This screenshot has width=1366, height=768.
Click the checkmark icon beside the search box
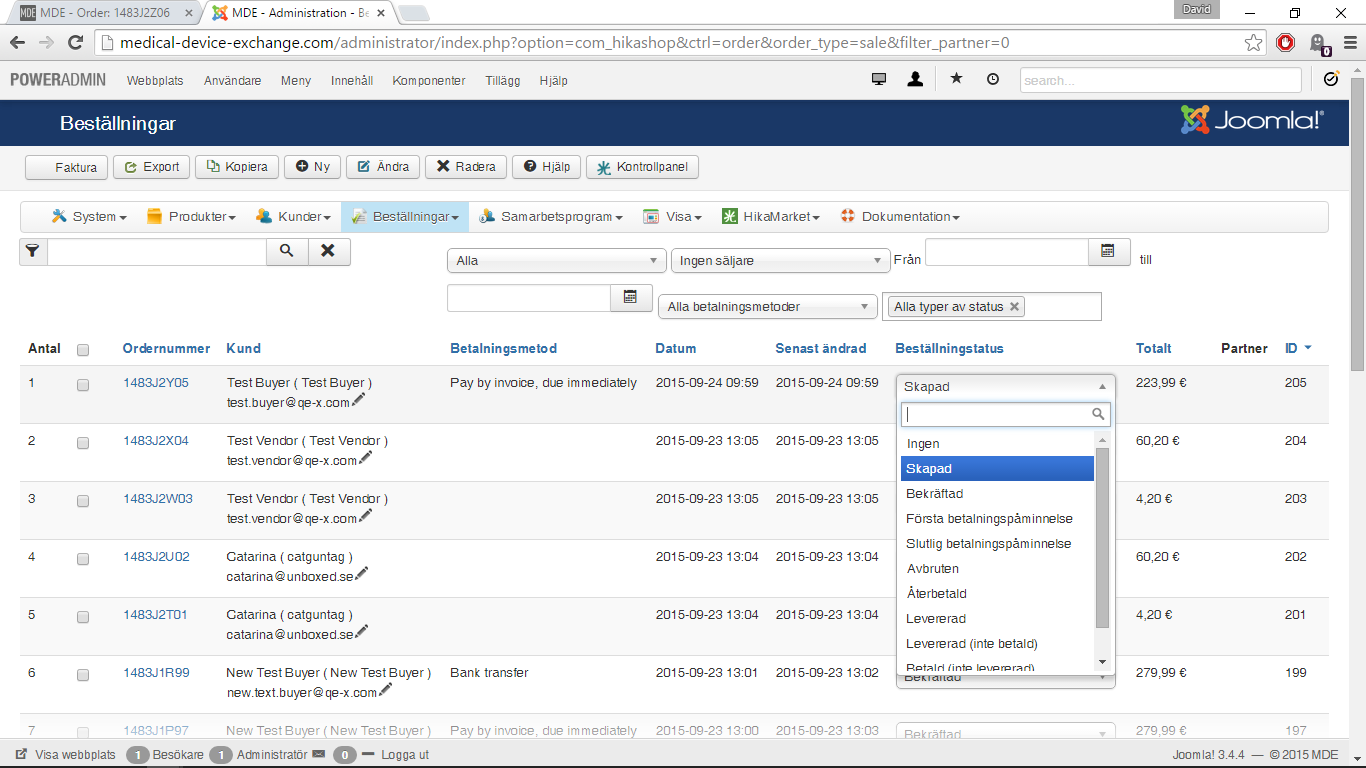[x=1331, y=79]
